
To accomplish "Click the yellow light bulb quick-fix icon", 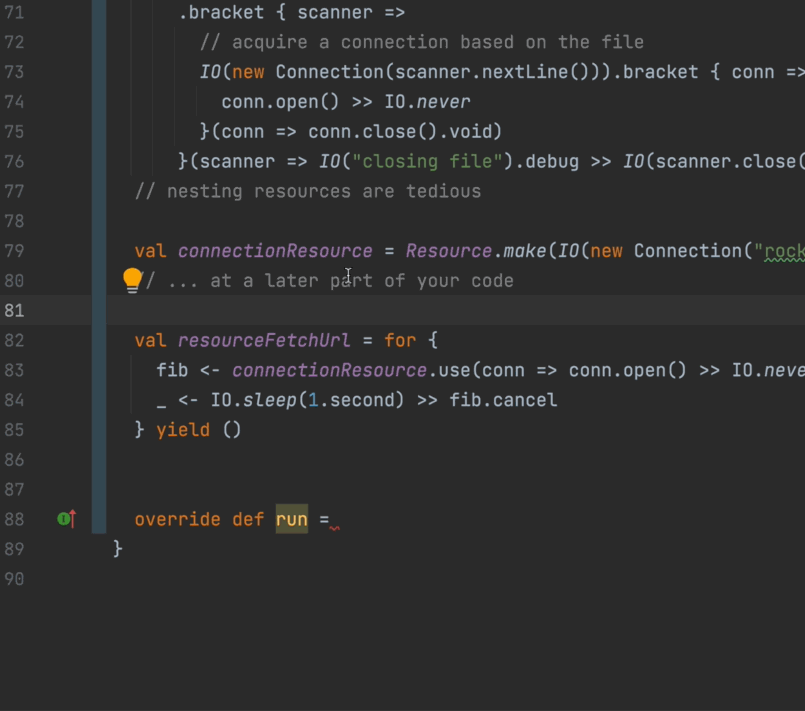I will [132, 280].
